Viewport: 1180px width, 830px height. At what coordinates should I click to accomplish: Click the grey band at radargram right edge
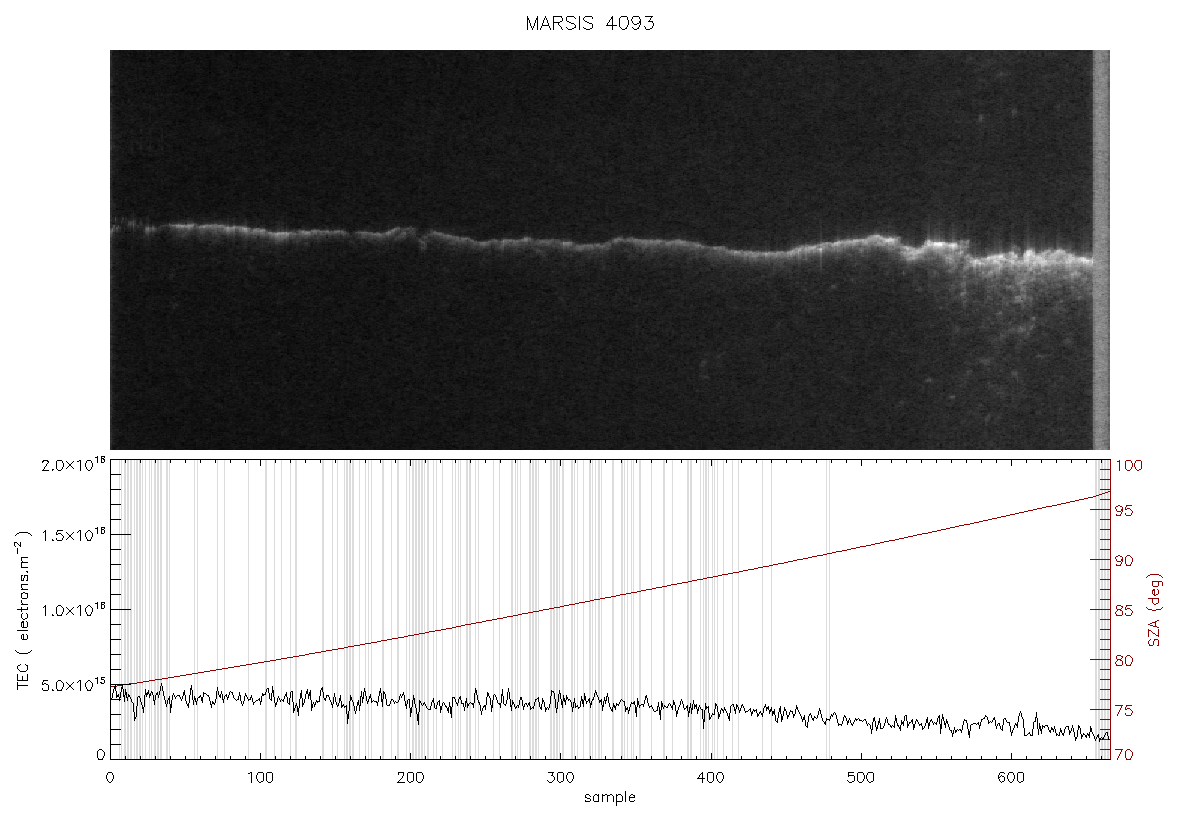pyautogui.click(x=1101, y=250)
